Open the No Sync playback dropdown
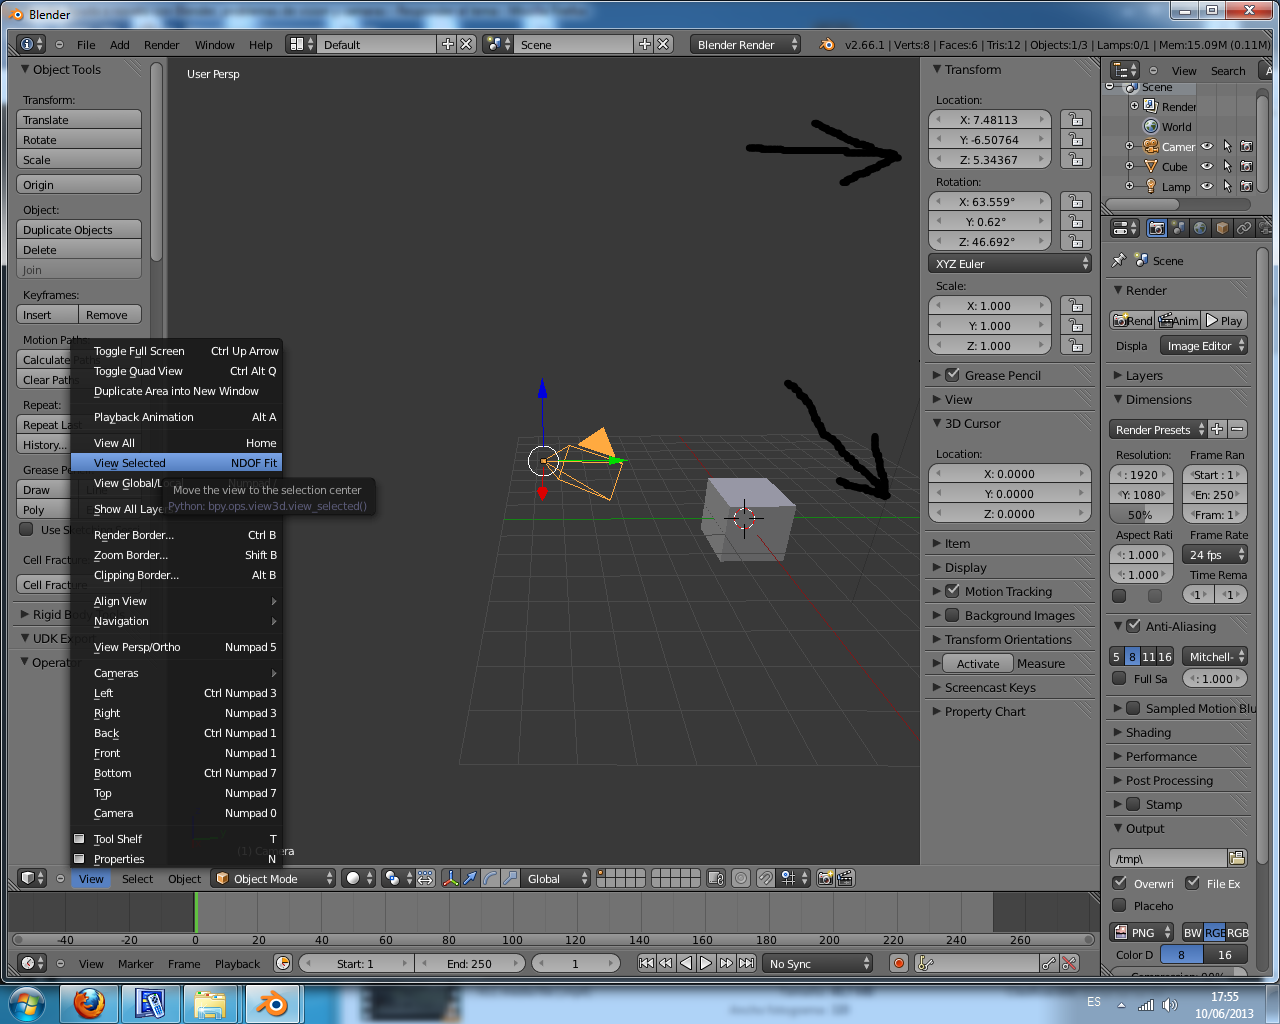Viewport: 1280px width, 1024px height. 818,963
